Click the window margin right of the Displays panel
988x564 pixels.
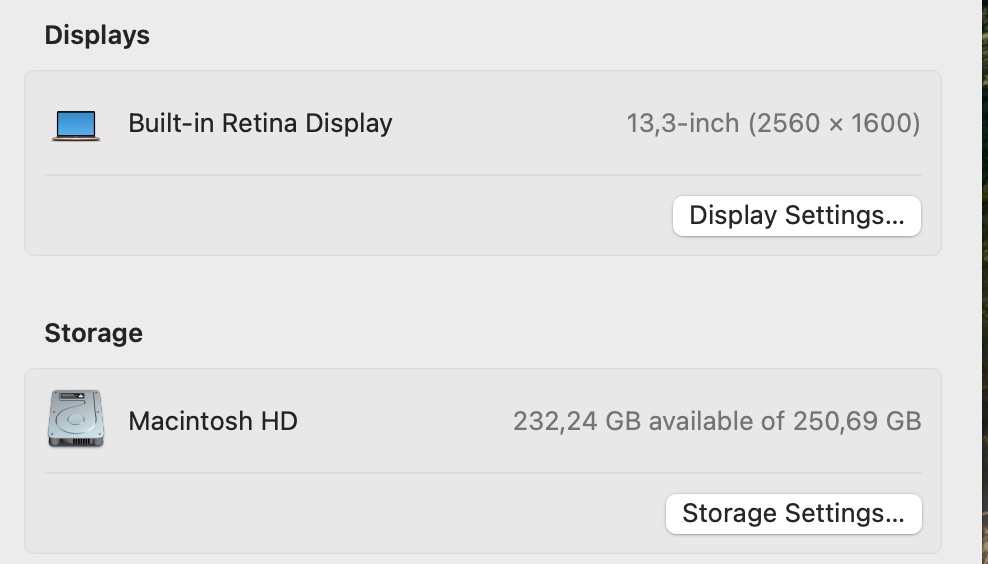pos(960,160)
